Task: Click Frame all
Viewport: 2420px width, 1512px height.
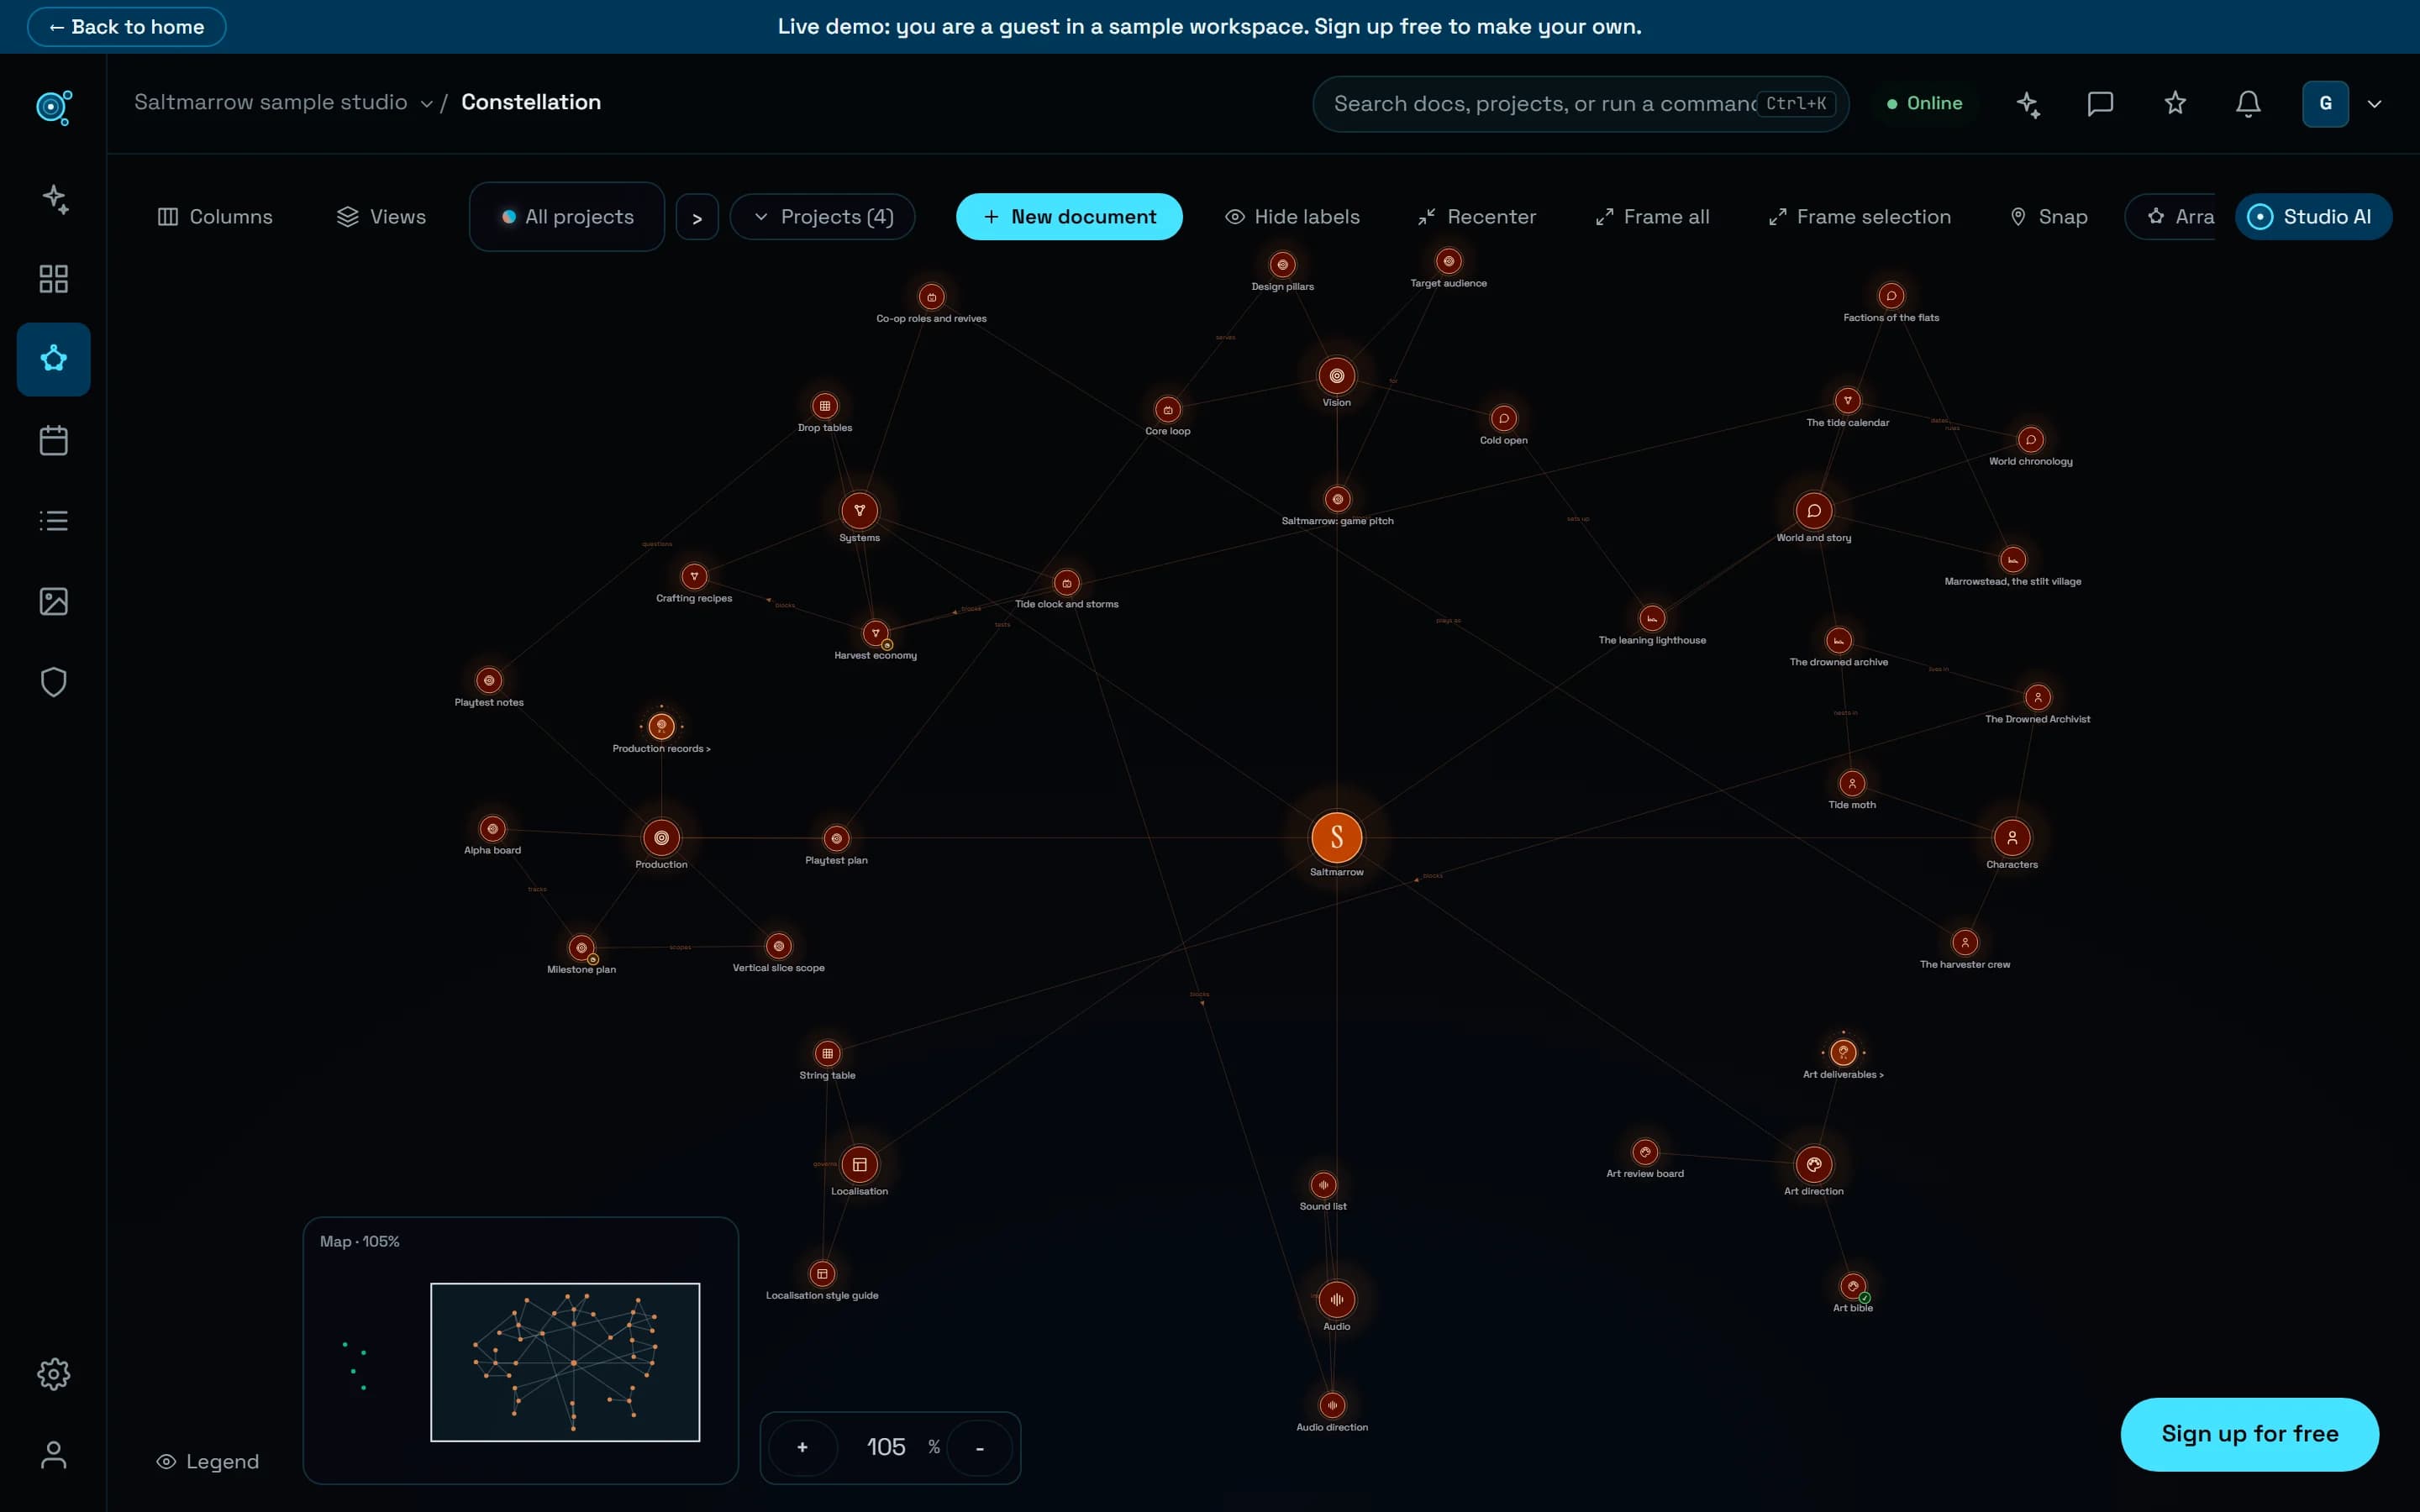Action: pyautogui.click(x=1652, y=217)
